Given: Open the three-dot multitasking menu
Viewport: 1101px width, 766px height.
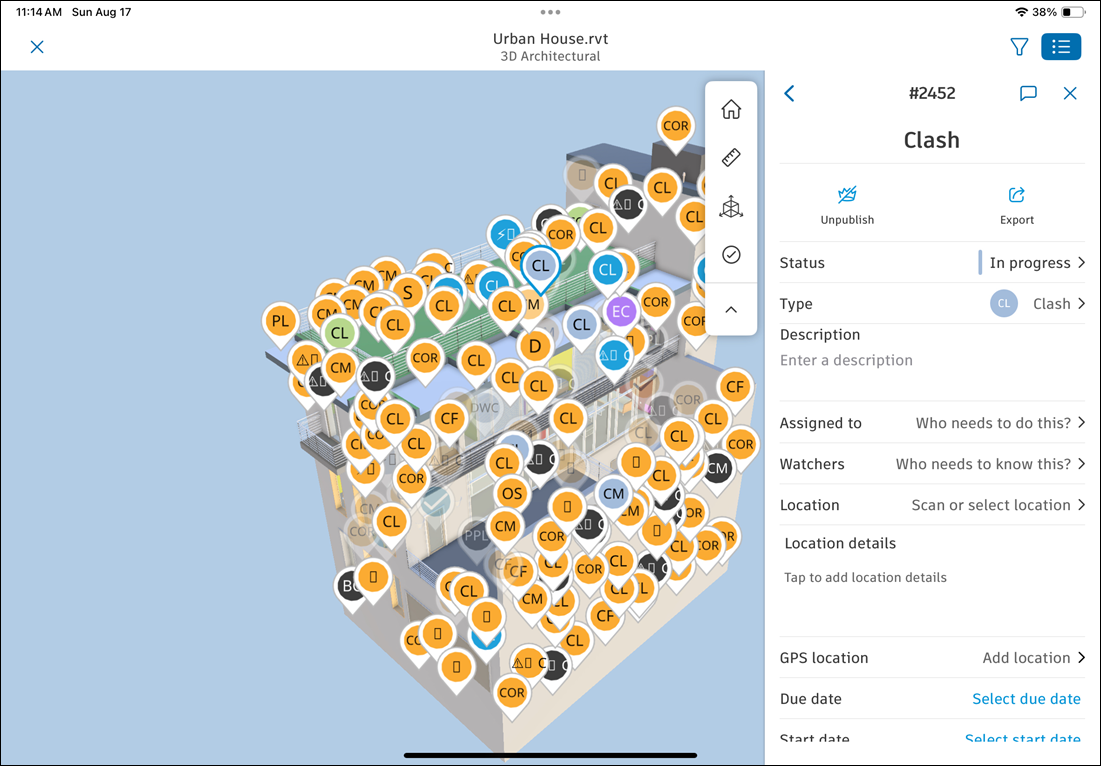Looking at the screenshot, I should pos(550,12).
